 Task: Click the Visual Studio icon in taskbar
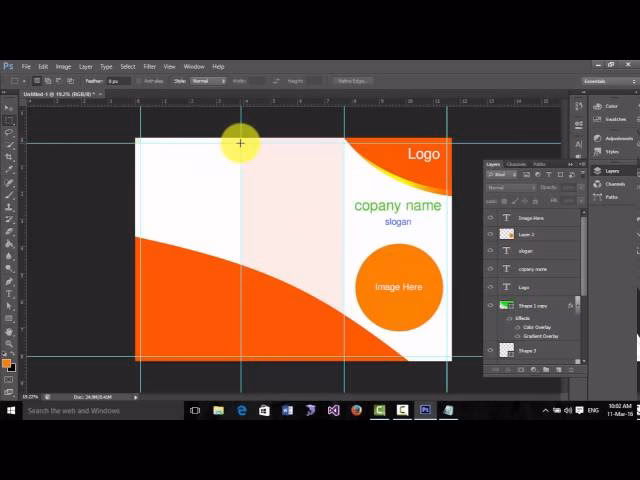pyautogui.click(x=334, y=410)
